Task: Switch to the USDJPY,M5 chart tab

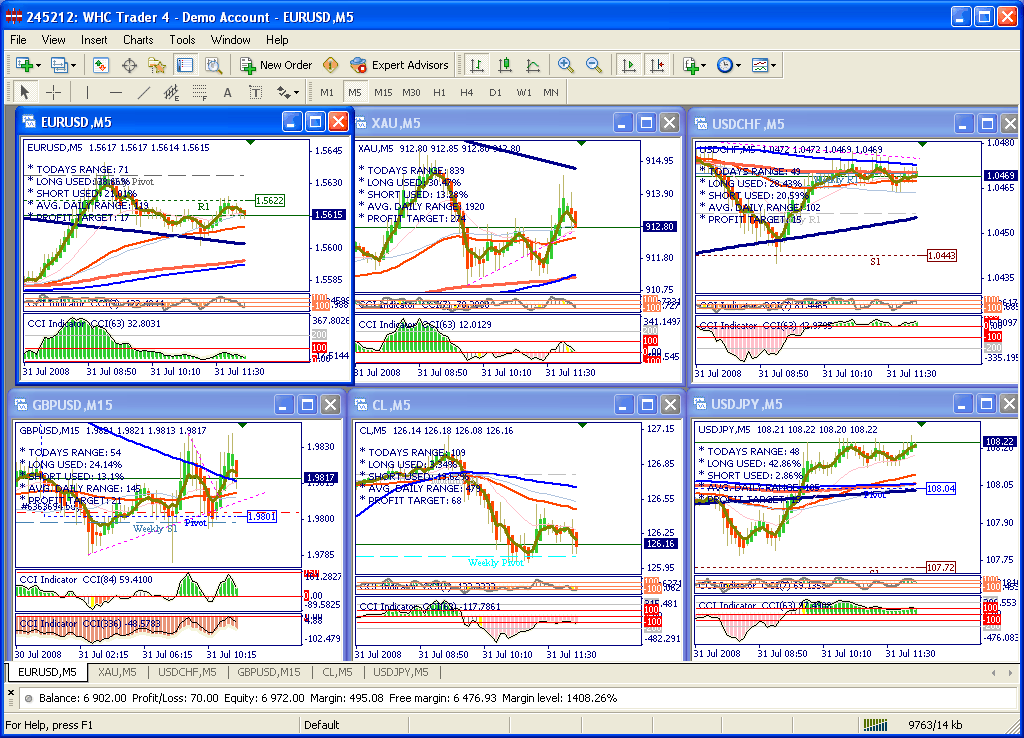Action: point(401,672)
